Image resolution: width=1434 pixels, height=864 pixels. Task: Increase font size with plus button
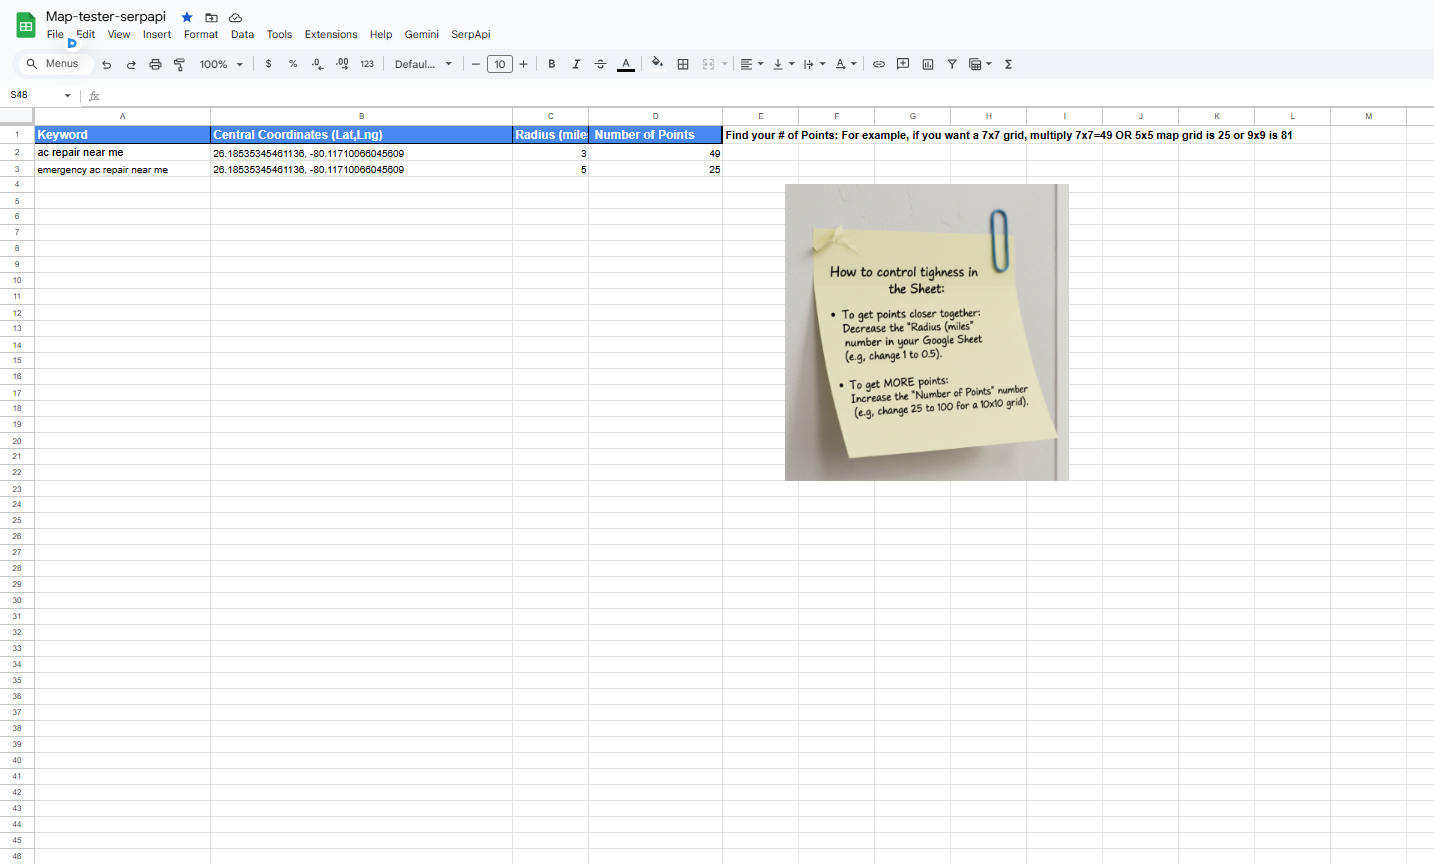tap(524, 64)
